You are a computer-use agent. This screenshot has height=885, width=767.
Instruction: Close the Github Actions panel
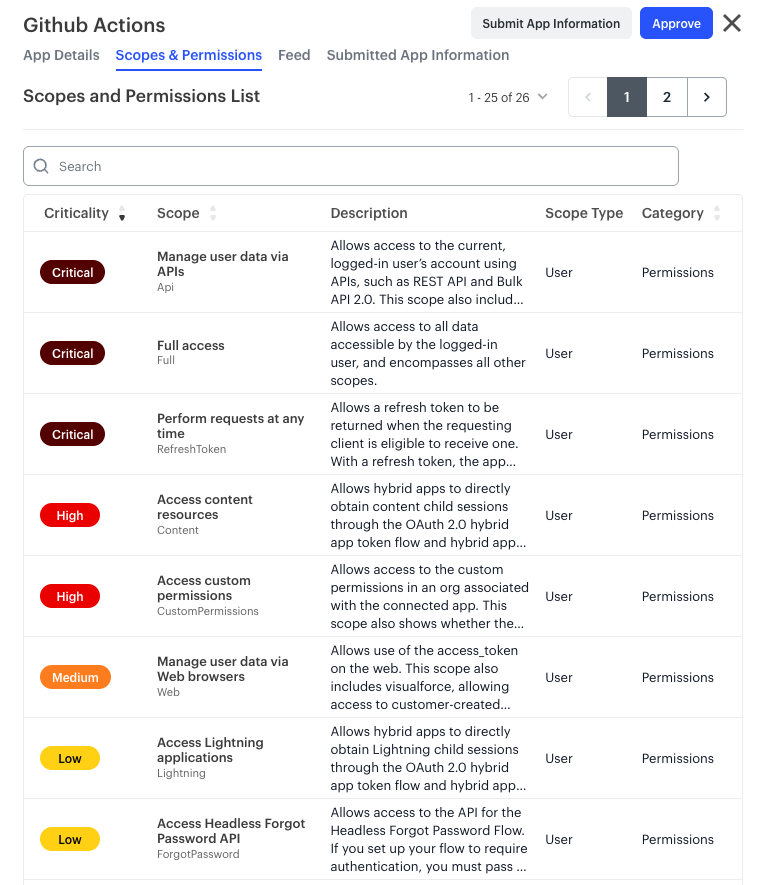point(731,24)
